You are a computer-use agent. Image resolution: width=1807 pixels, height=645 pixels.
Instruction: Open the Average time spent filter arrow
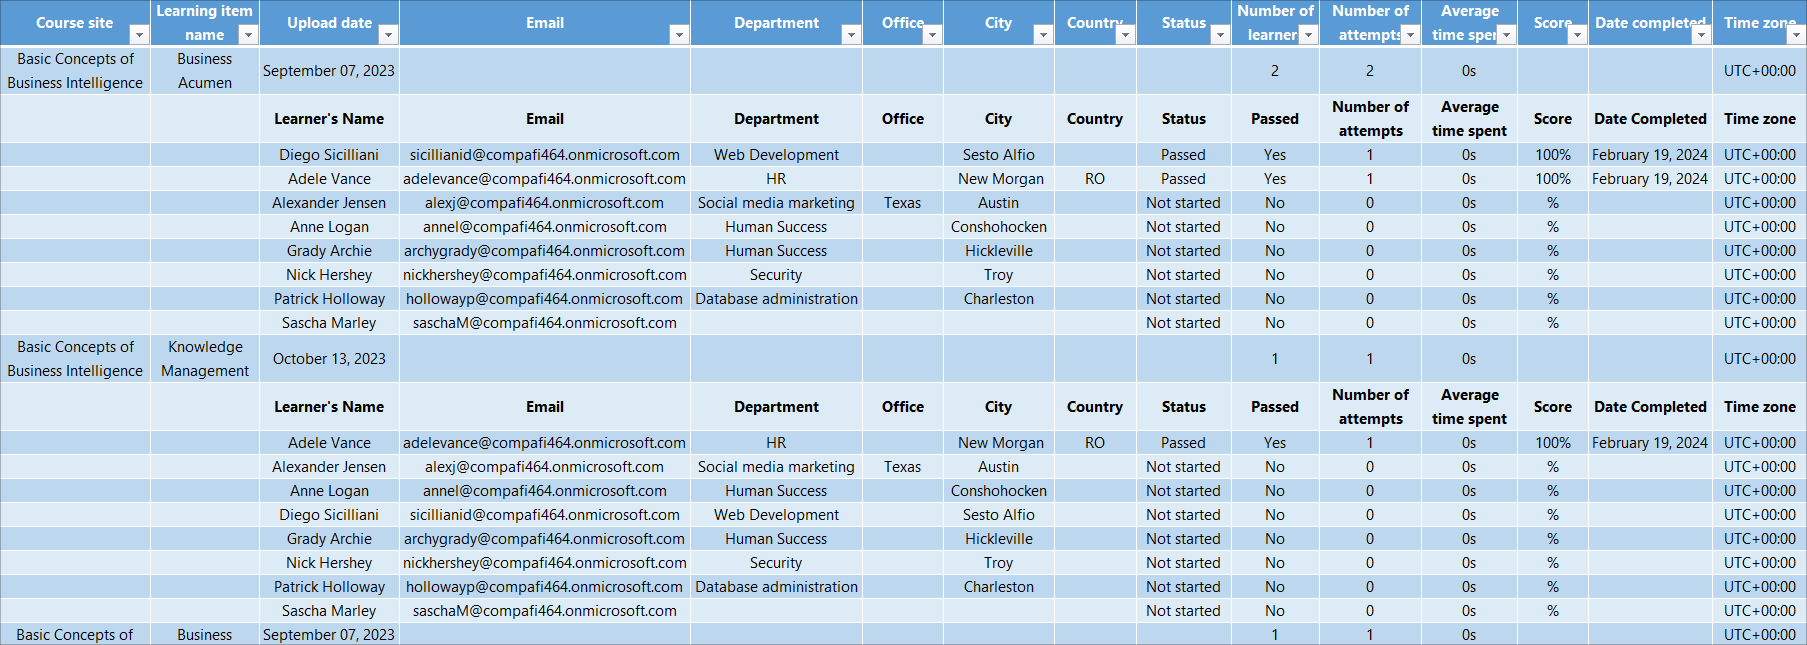click(x=1506, y=35)
